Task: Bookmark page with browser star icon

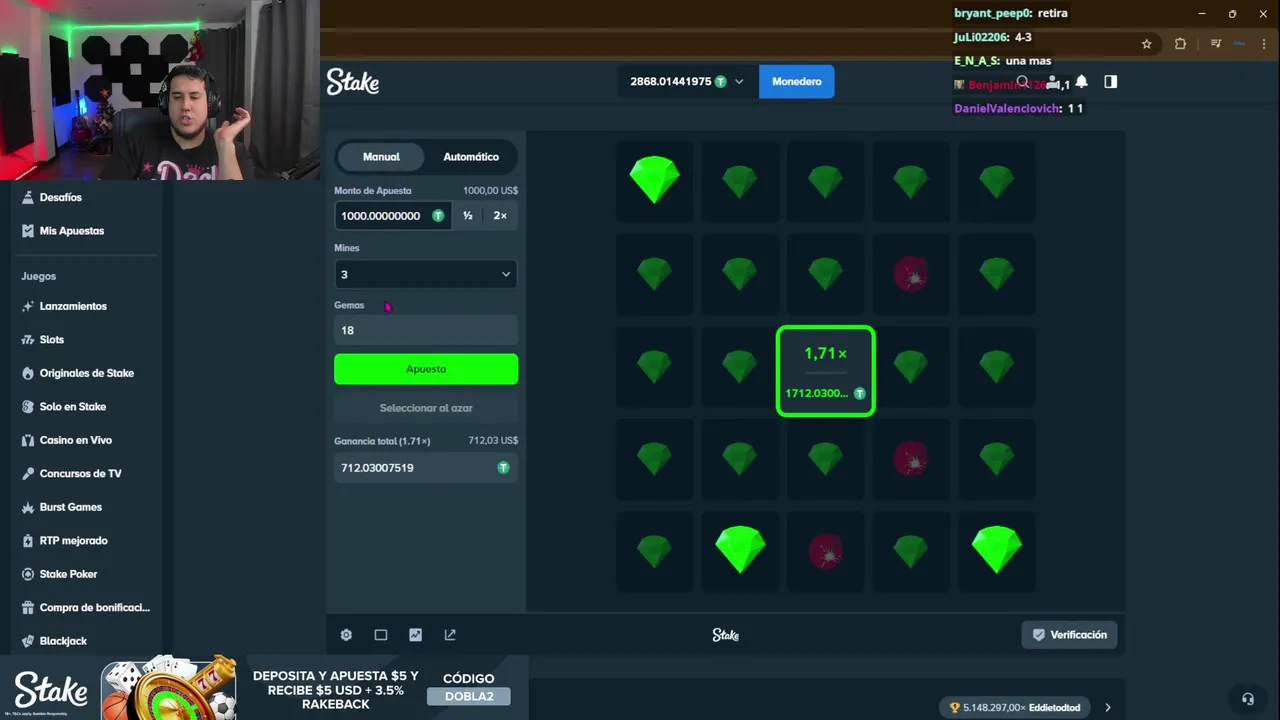Action: click(1147, 44)
